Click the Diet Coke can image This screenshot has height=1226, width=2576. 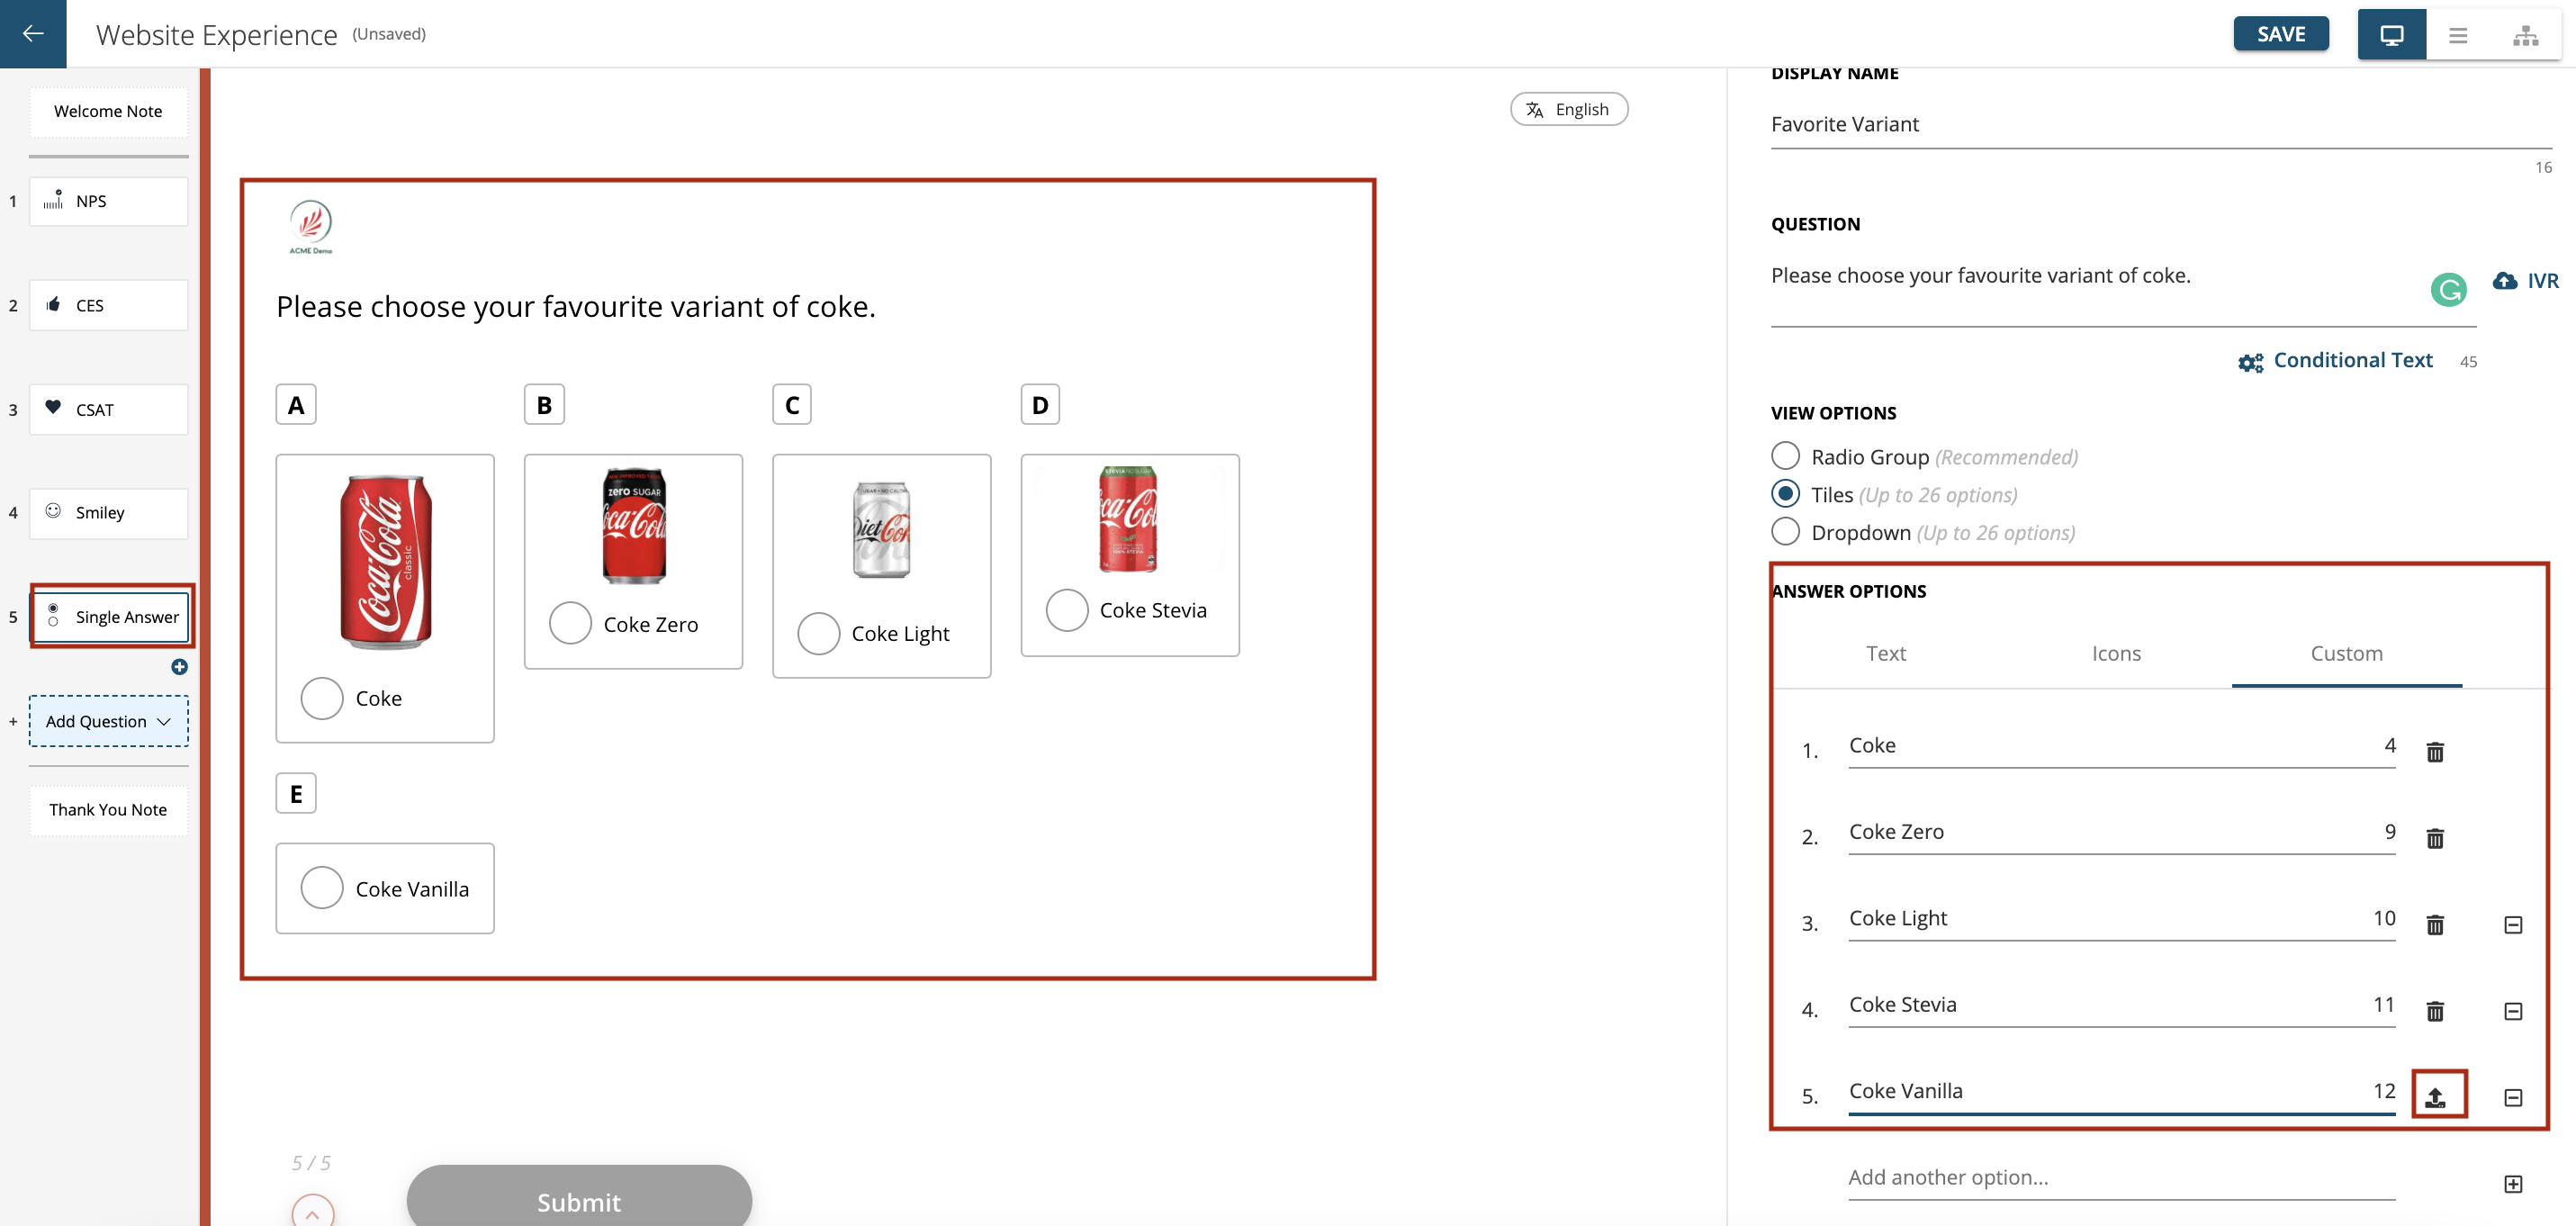[x=881, y=530]
